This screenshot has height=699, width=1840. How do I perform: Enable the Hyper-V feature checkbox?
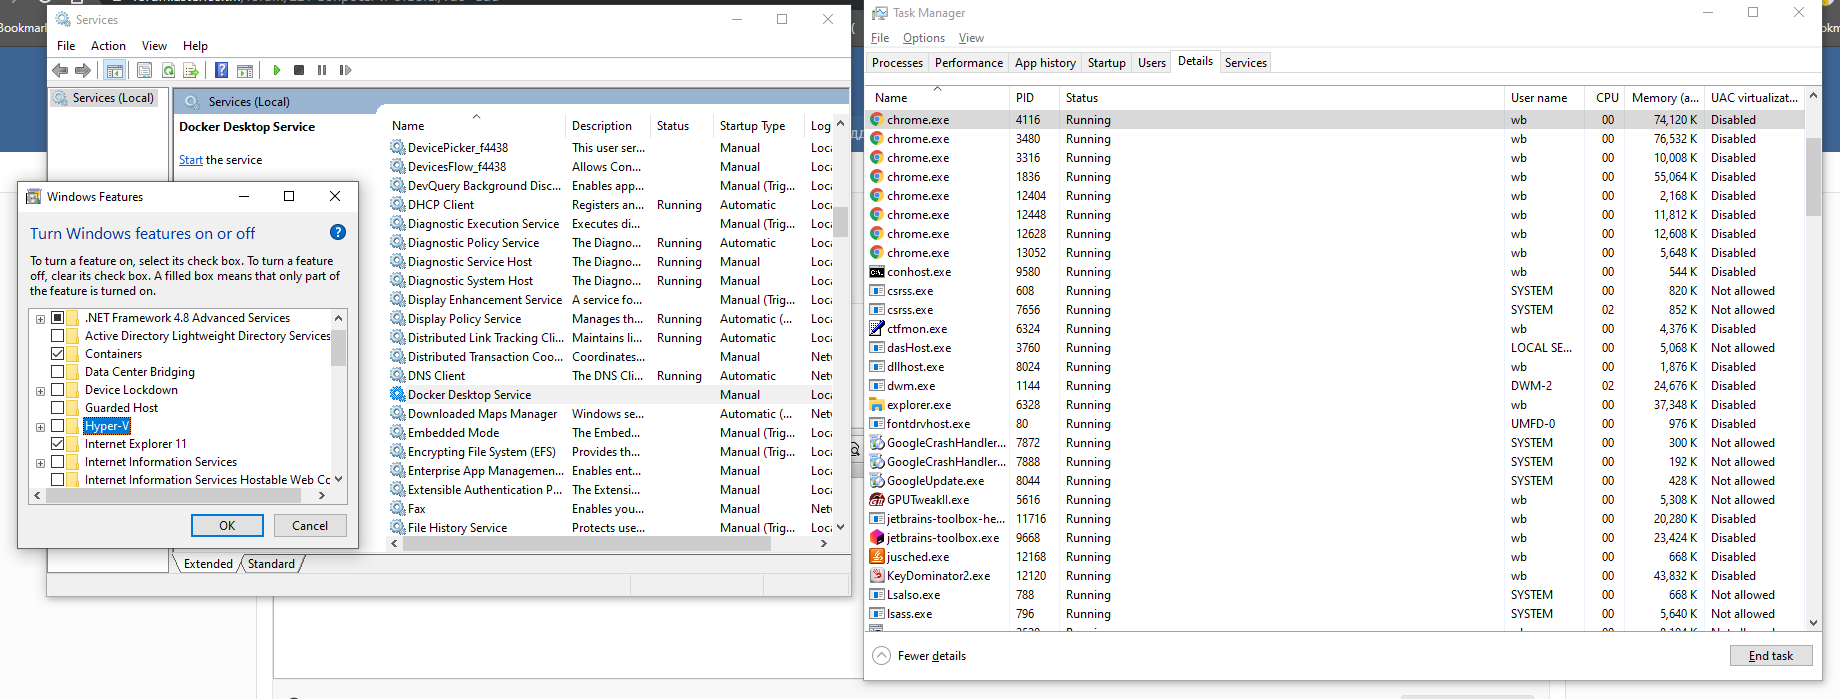tap(58, 426)
